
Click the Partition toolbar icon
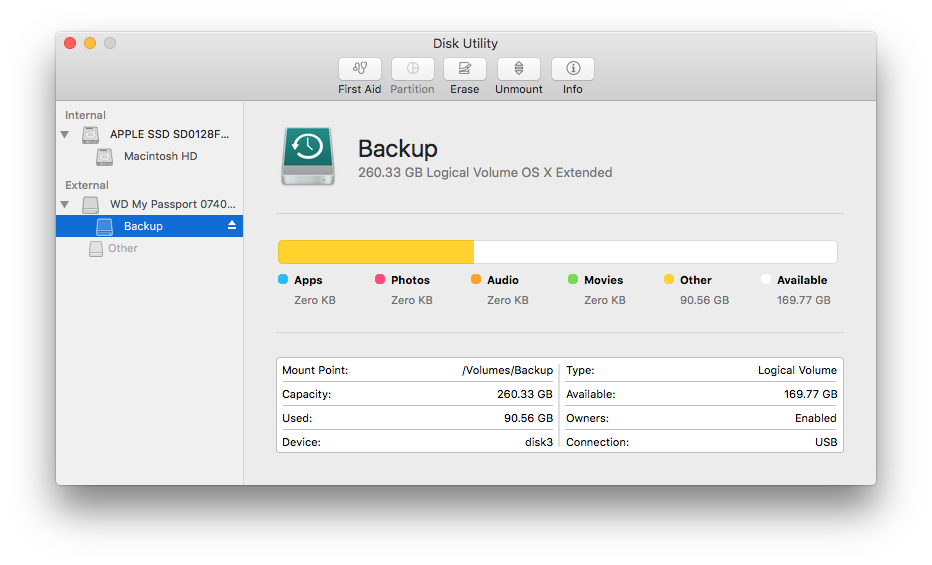[413, 69]
